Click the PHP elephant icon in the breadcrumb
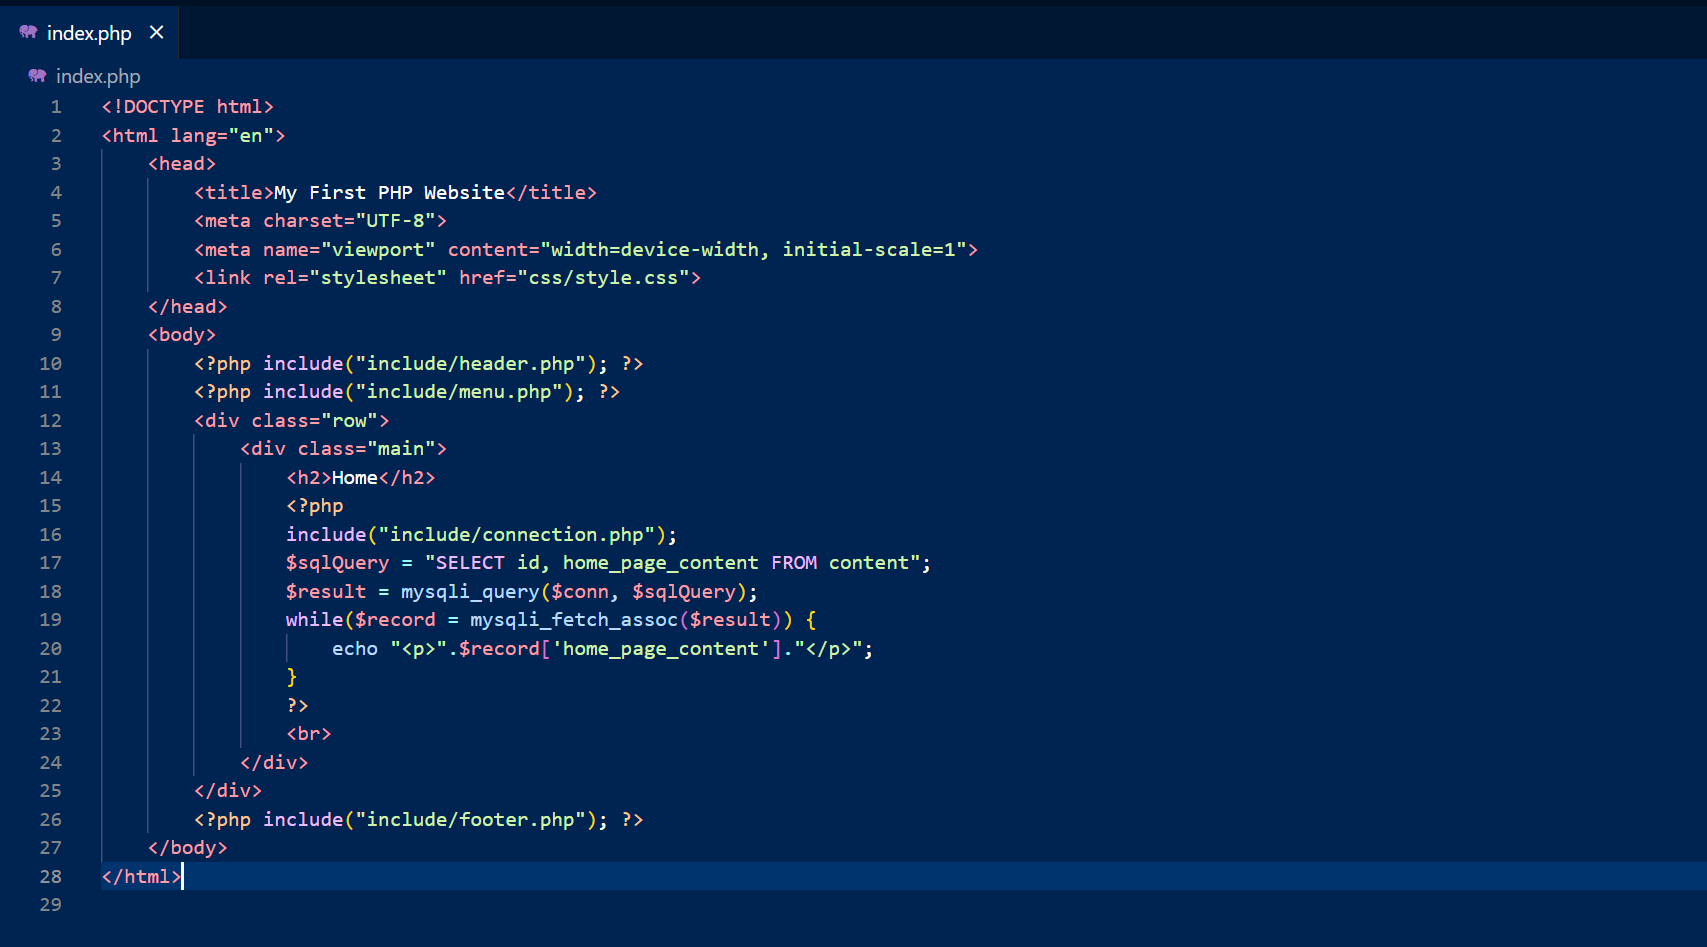 (x=37, y=76)
